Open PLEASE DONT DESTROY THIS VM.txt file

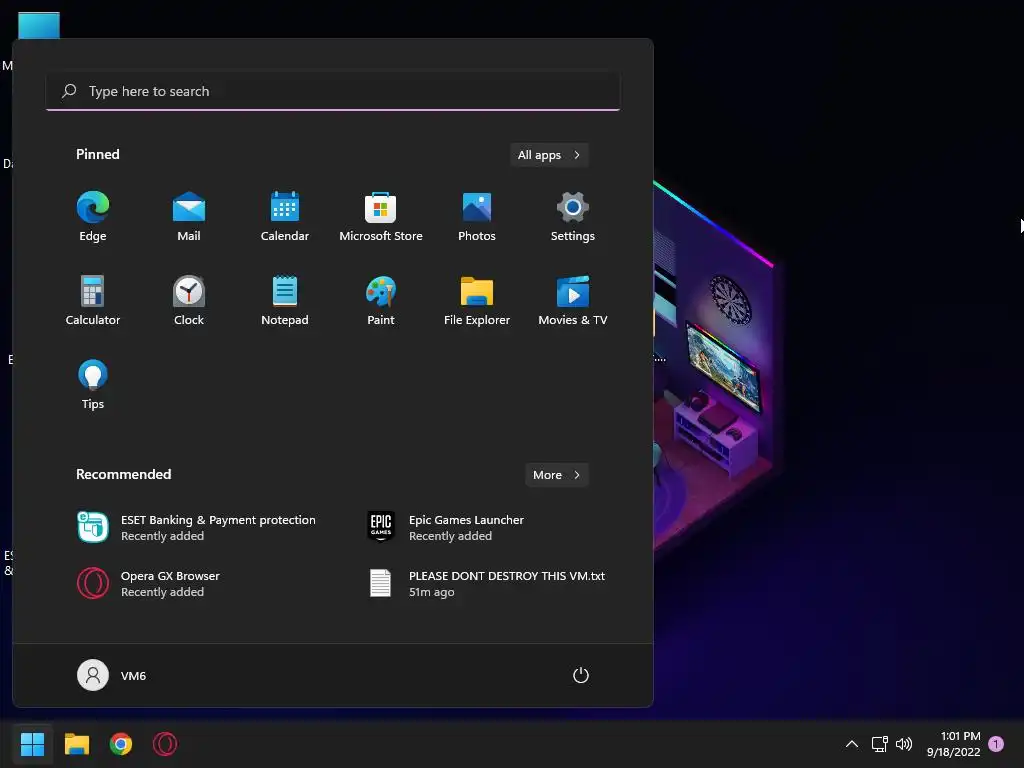487,583
